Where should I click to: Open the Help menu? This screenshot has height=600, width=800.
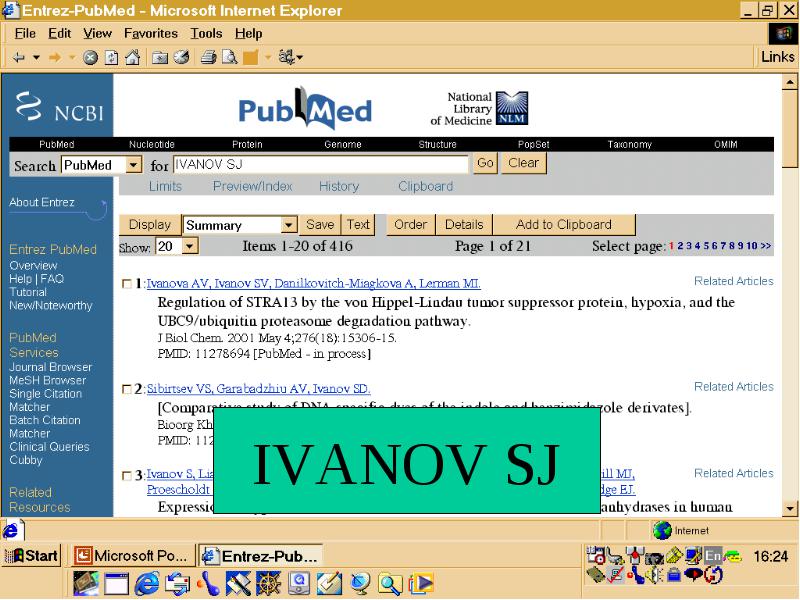point(248,34)
